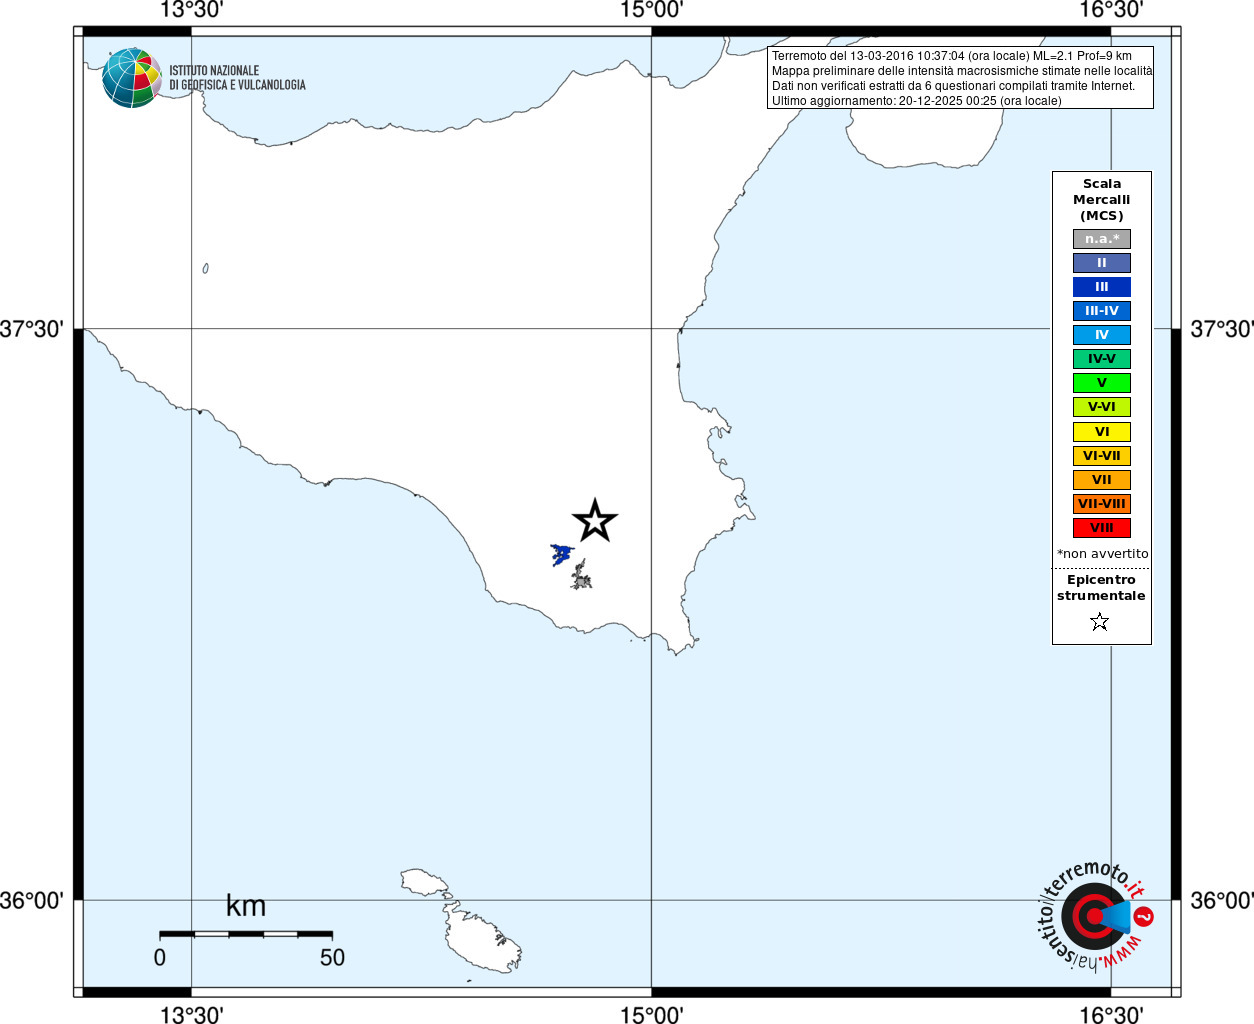1254x1024 pixels.
Task: Click the 'Terremoto del 13-03-2016' info line
Action: (951, 56)
